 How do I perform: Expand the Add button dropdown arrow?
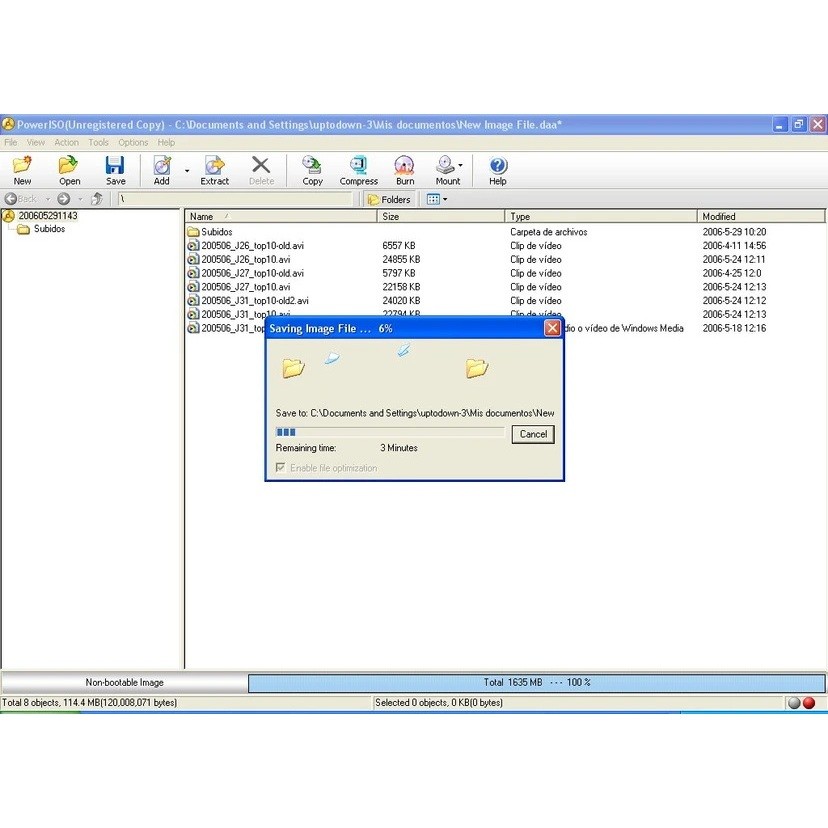click(186, 171)
